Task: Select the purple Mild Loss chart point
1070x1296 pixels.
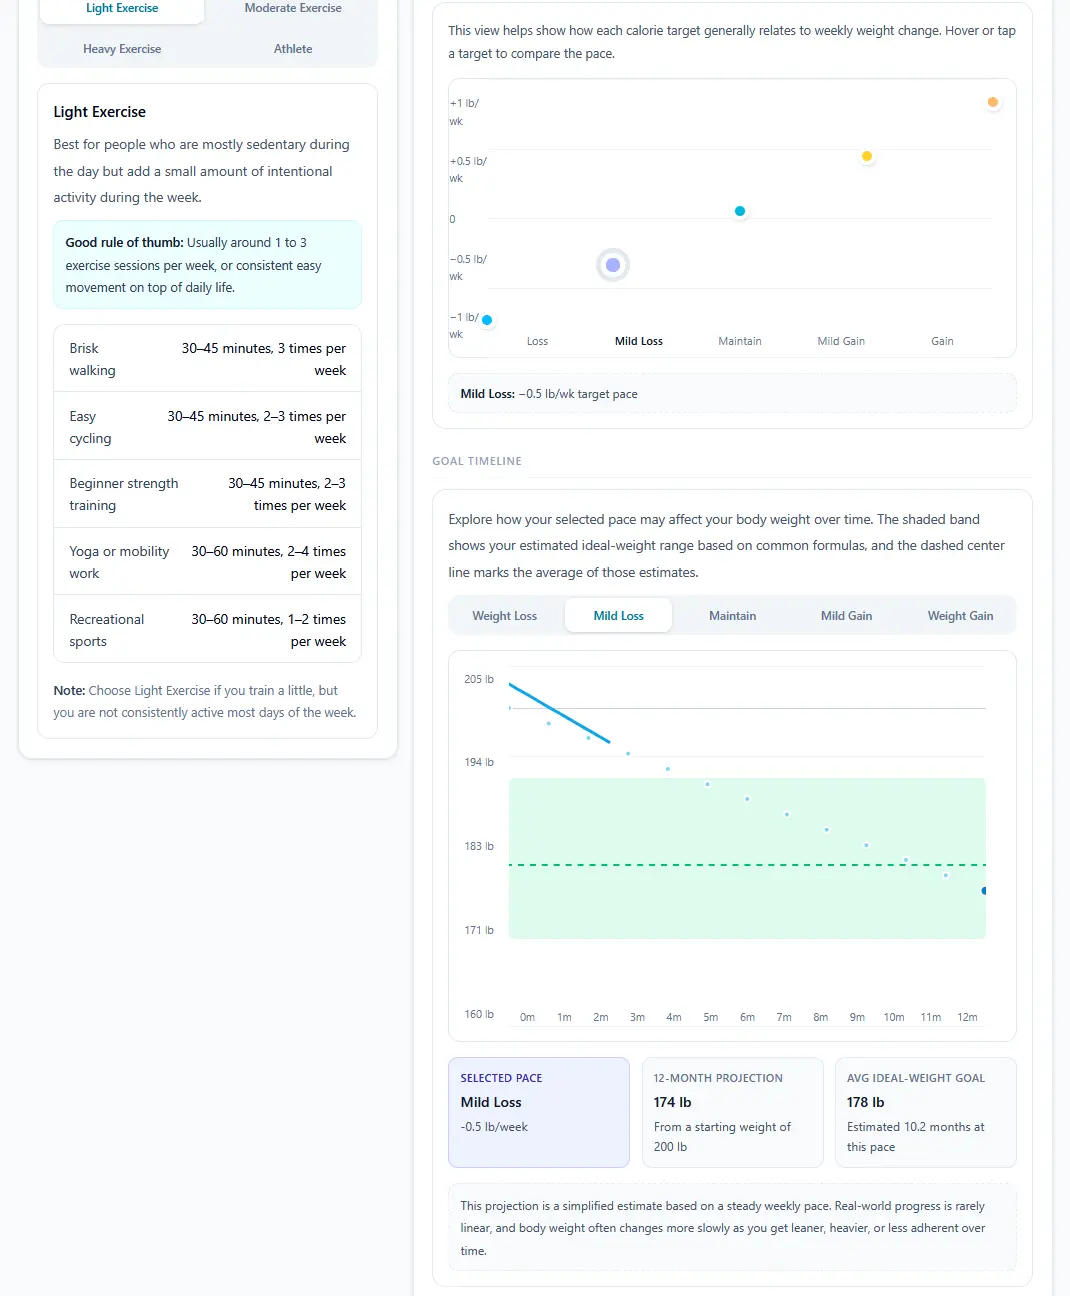Action: pos(613,265)
